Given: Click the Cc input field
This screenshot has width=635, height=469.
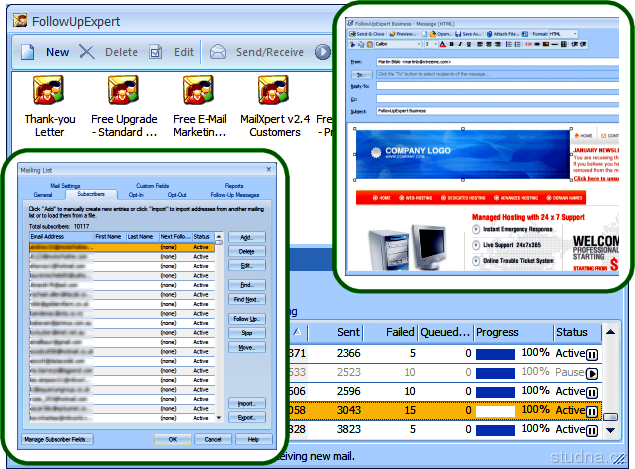Looking at the screenshot, I should (497, 98).
